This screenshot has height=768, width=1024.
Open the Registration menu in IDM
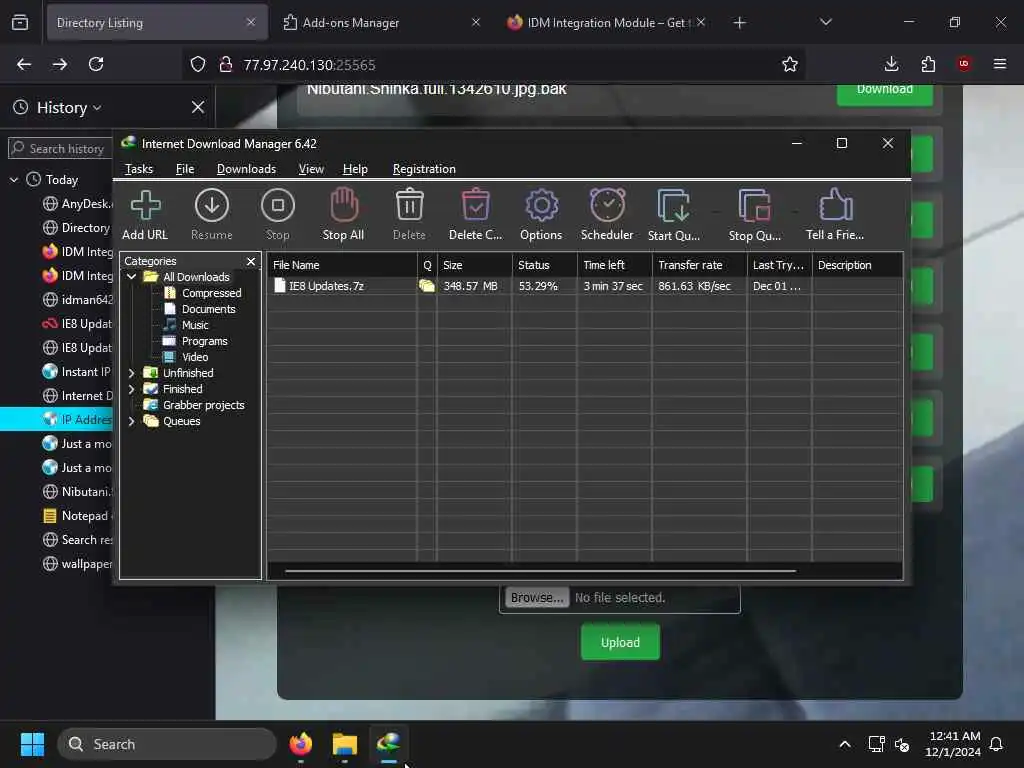[424, 169]
